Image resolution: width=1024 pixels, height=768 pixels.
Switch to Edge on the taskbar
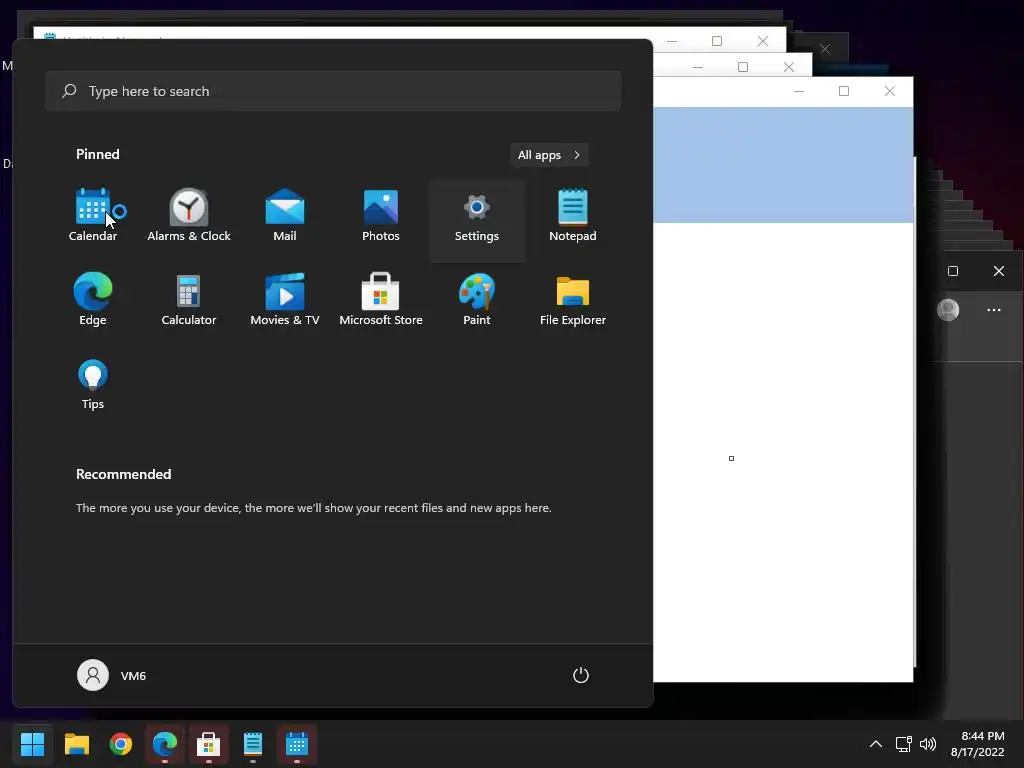pyautogui.click(x=165, y=744)
